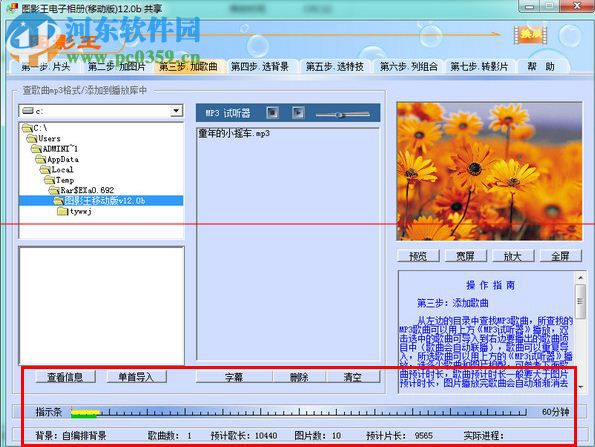Click the guide panel scrollbar down arrow
The height and width of the screenshot is (447, 595).
pyautogui.click(x=581, y=387)
